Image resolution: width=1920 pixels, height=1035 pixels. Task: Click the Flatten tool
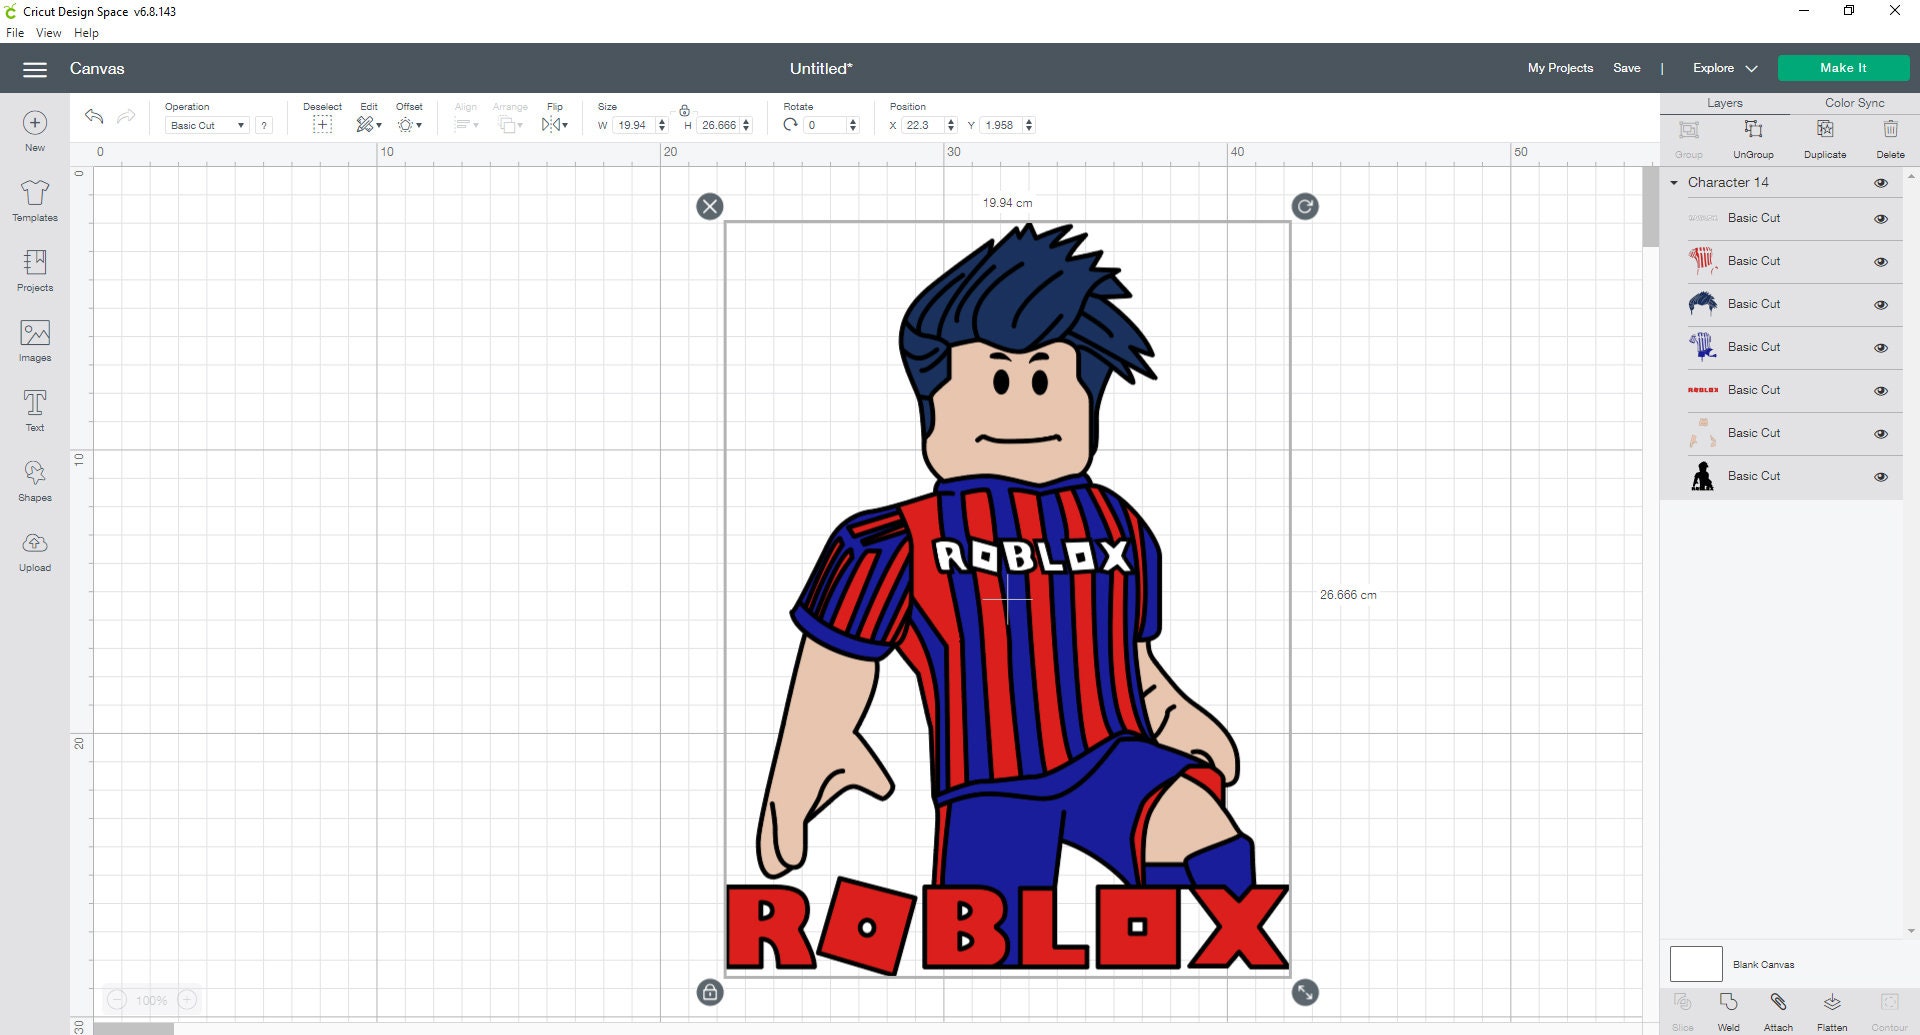tap(1832, 1008)
